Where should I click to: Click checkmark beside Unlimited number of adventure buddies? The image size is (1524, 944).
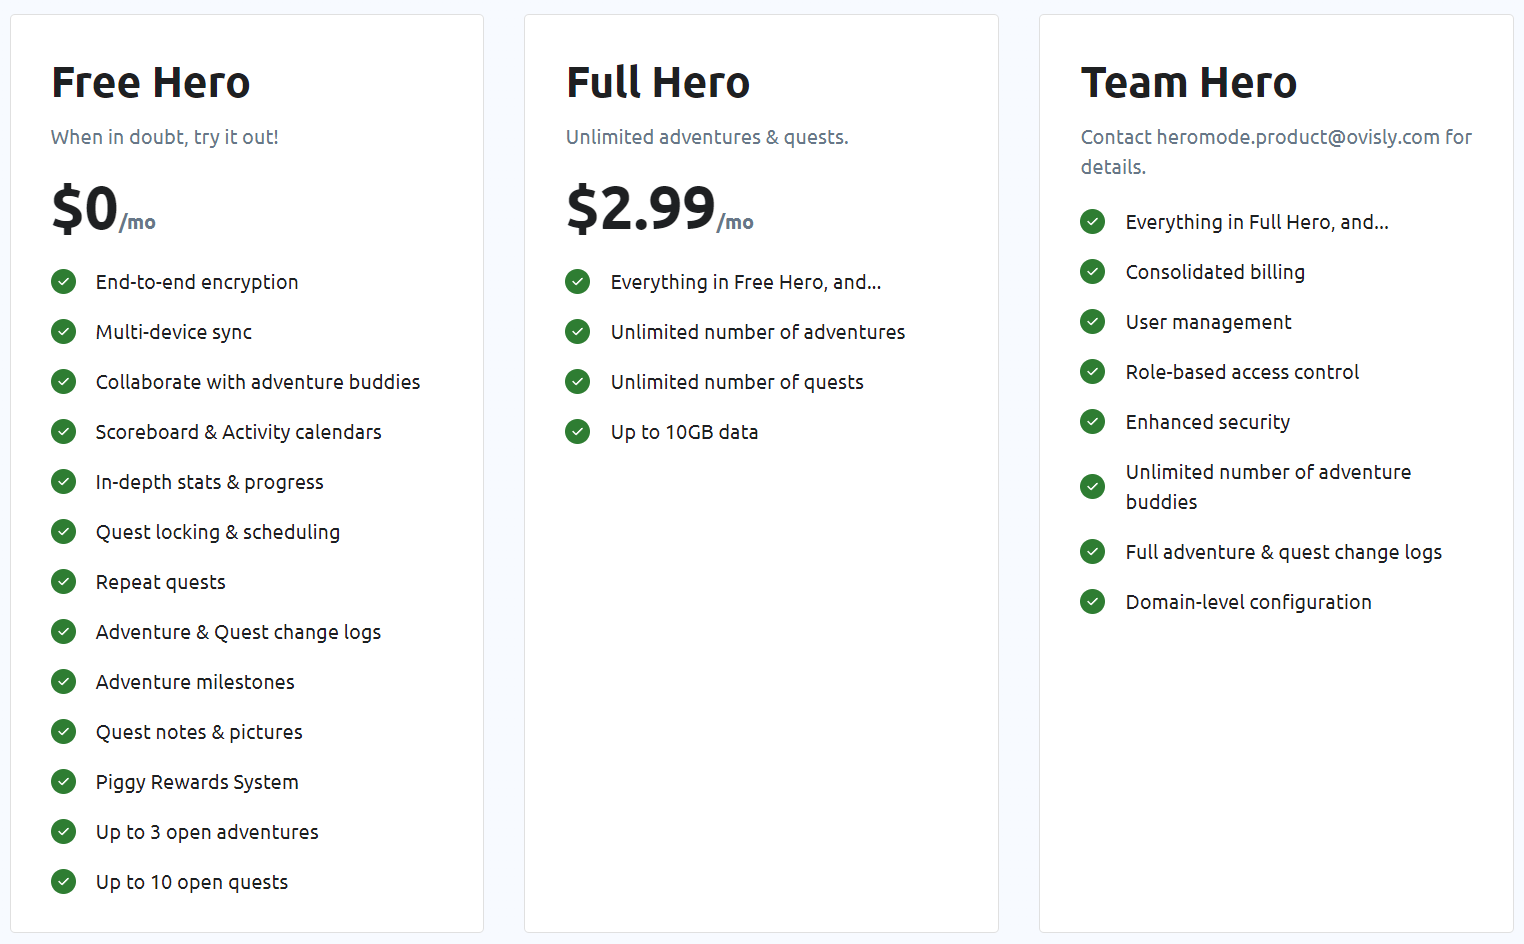(x=1093, y=487)
